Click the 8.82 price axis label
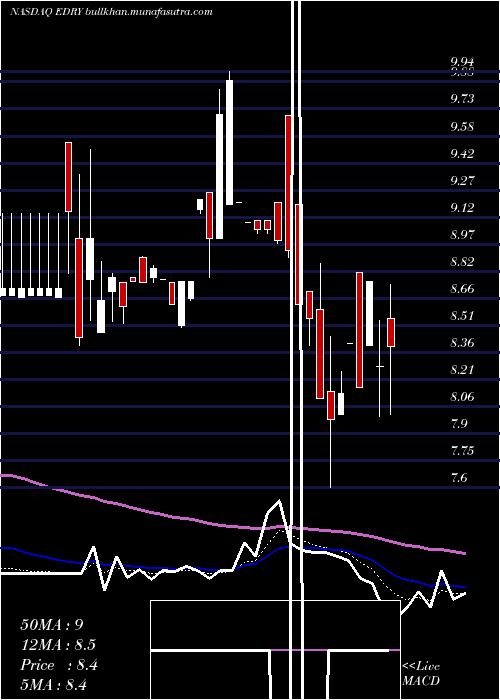The height and width of the screenshot is (700, 500). (462, 261)
